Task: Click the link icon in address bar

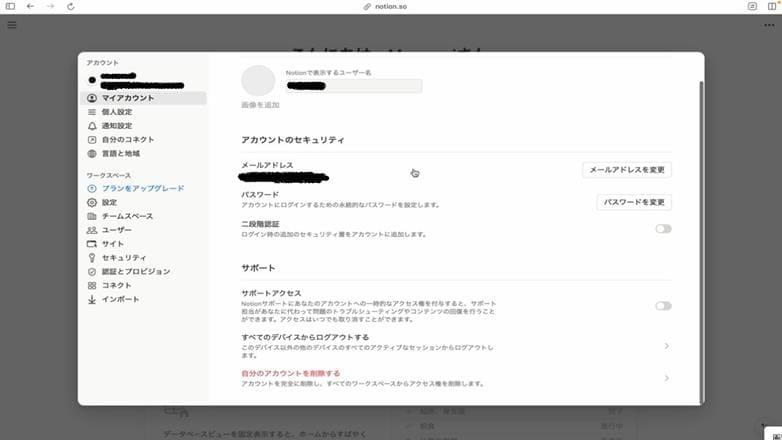Action: tap(367, 6)
